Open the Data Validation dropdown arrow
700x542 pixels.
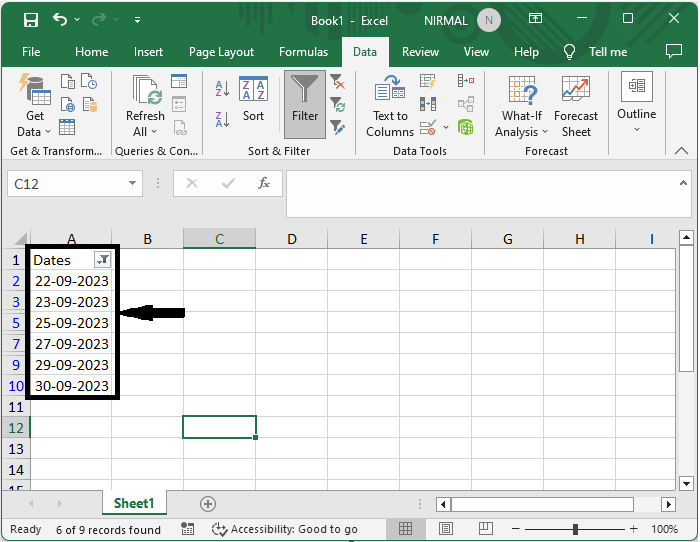446,128
